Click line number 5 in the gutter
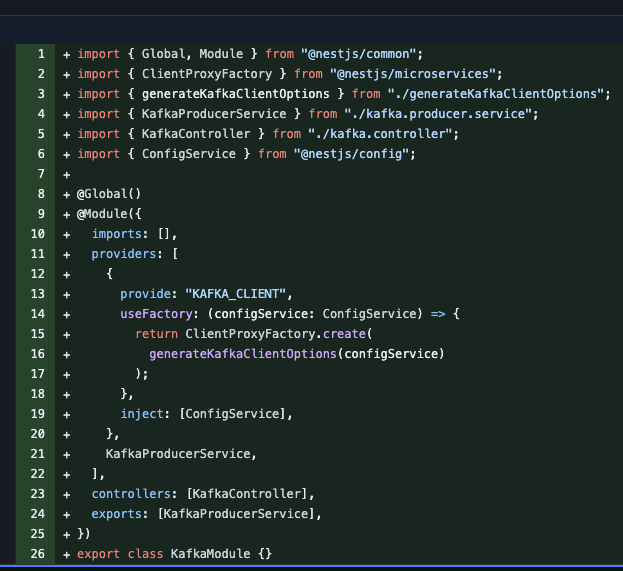Viewport: 623px width, 571px height. pyautogui.click(x=41, y=134)
